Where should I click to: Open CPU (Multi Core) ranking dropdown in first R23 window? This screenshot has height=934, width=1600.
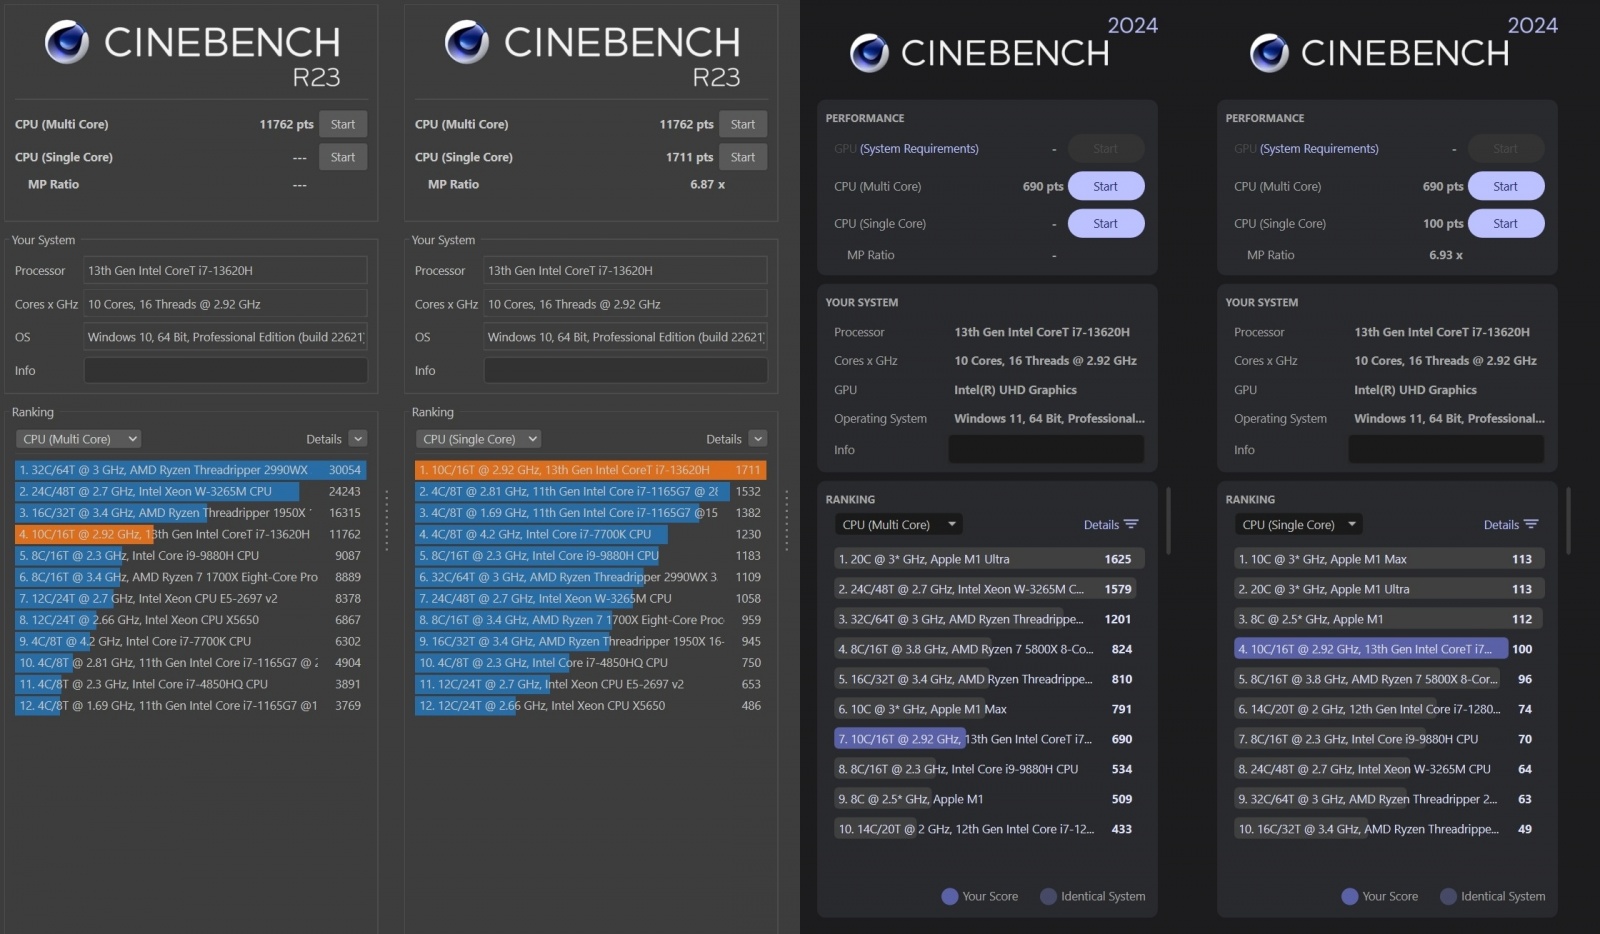tap(78, 439)
